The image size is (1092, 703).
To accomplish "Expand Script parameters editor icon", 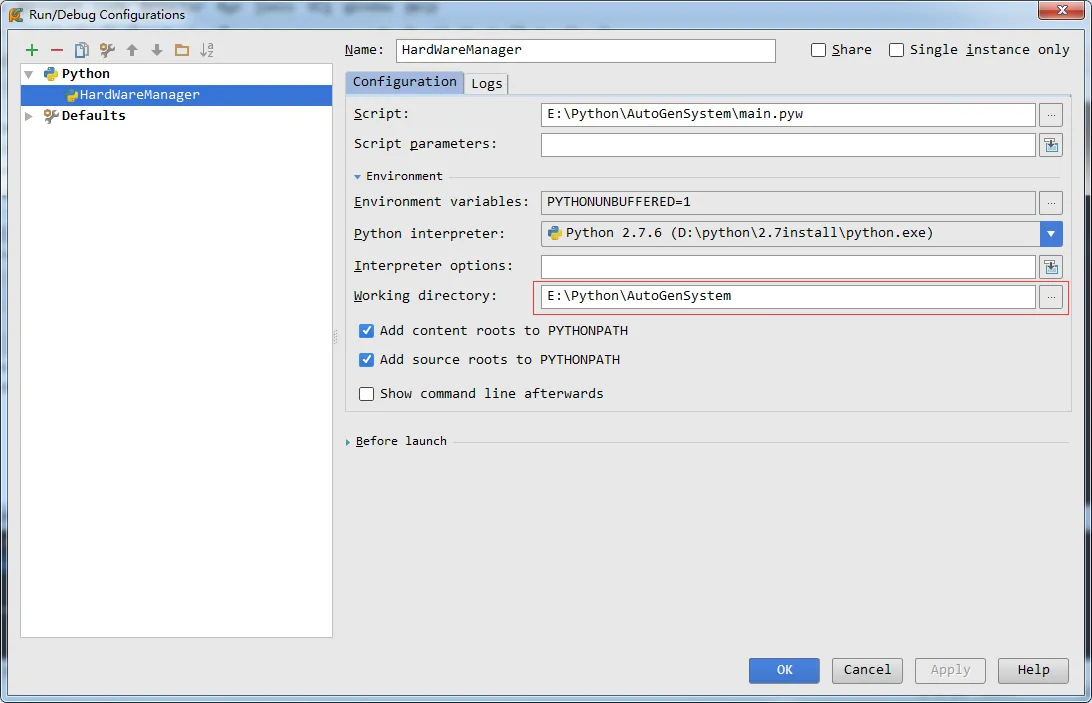I will click(x=1050, y=145).
